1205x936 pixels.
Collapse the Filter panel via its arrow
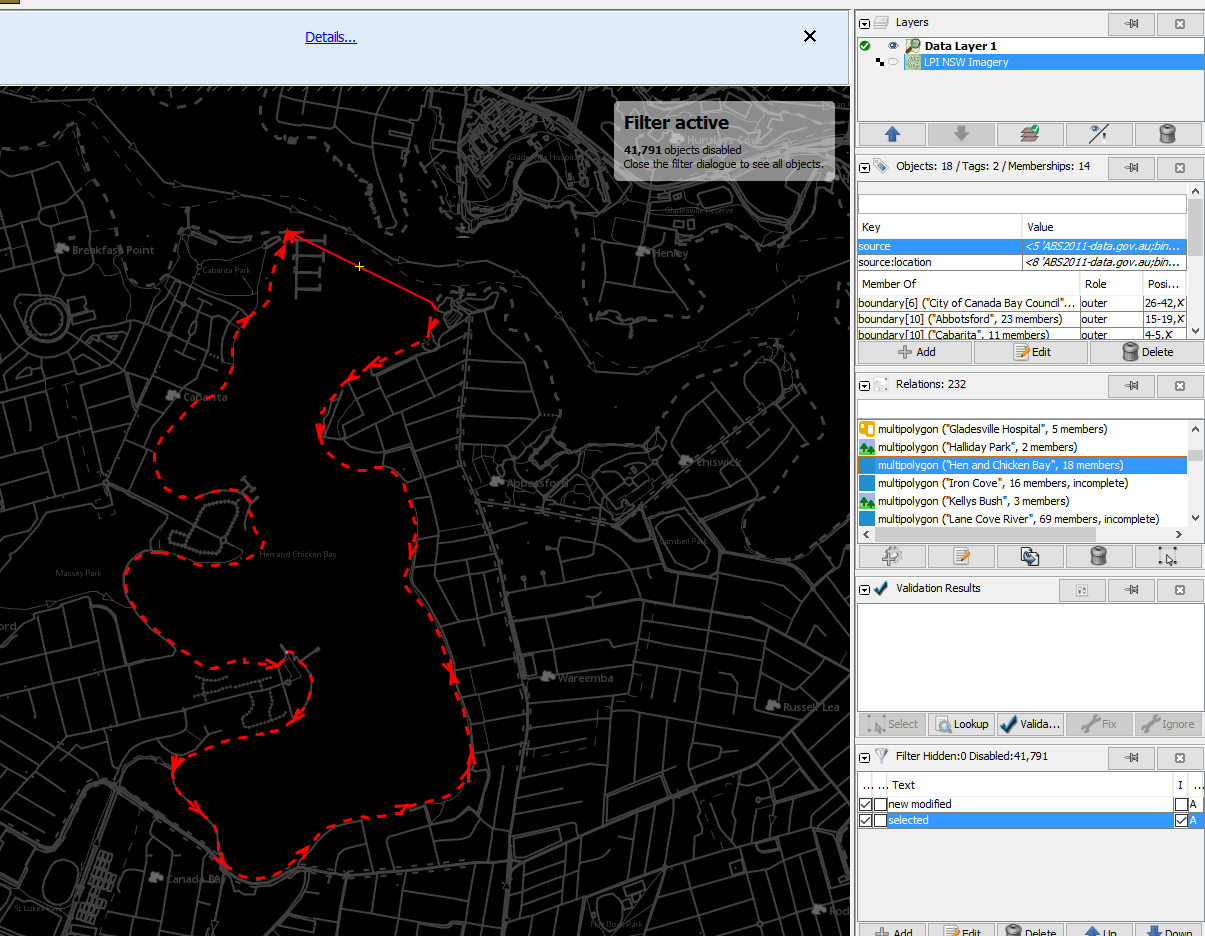click(x=865, y=757)
